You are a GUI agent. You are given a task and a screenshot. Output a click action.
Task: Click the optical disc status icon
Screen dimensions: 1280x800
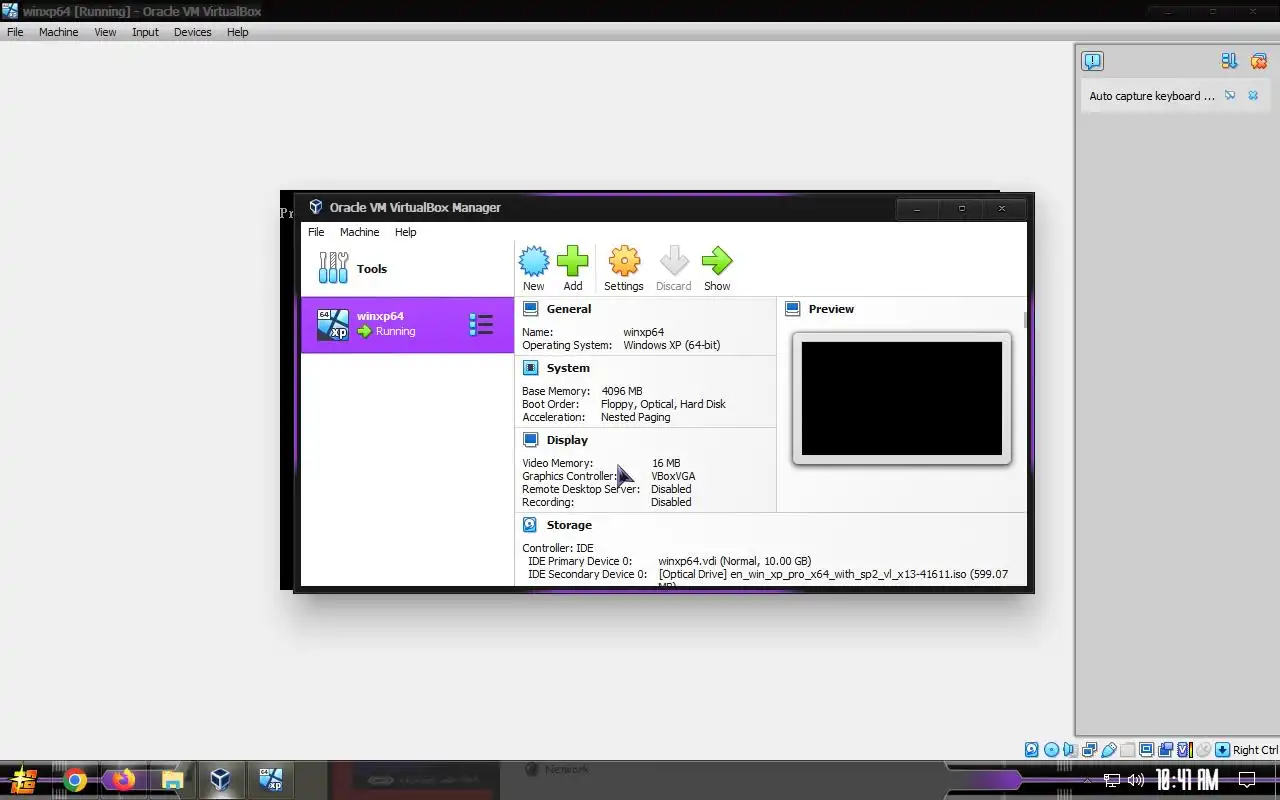(x=1051, y=750)
